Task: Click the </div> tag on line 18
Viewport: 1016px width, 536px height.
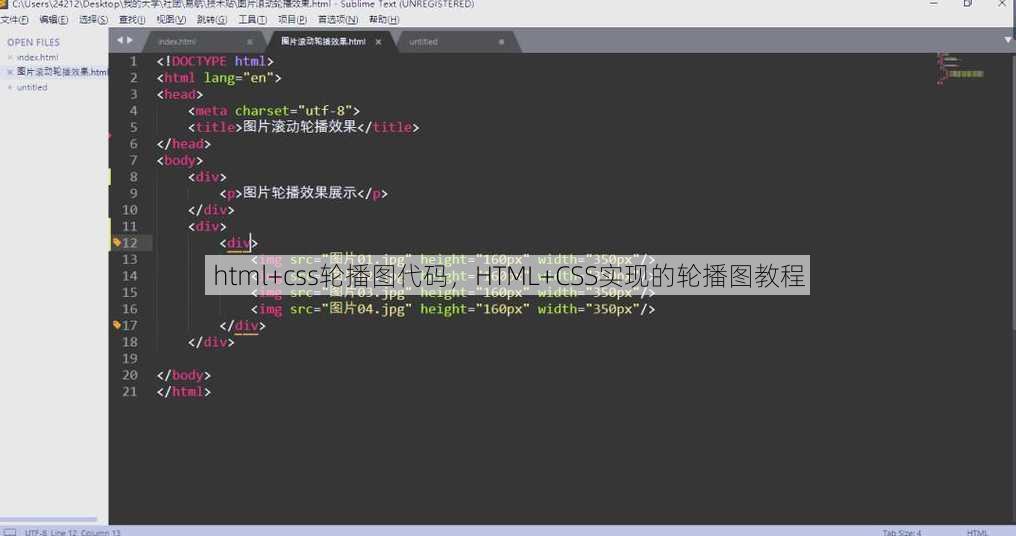Action: 211,342
